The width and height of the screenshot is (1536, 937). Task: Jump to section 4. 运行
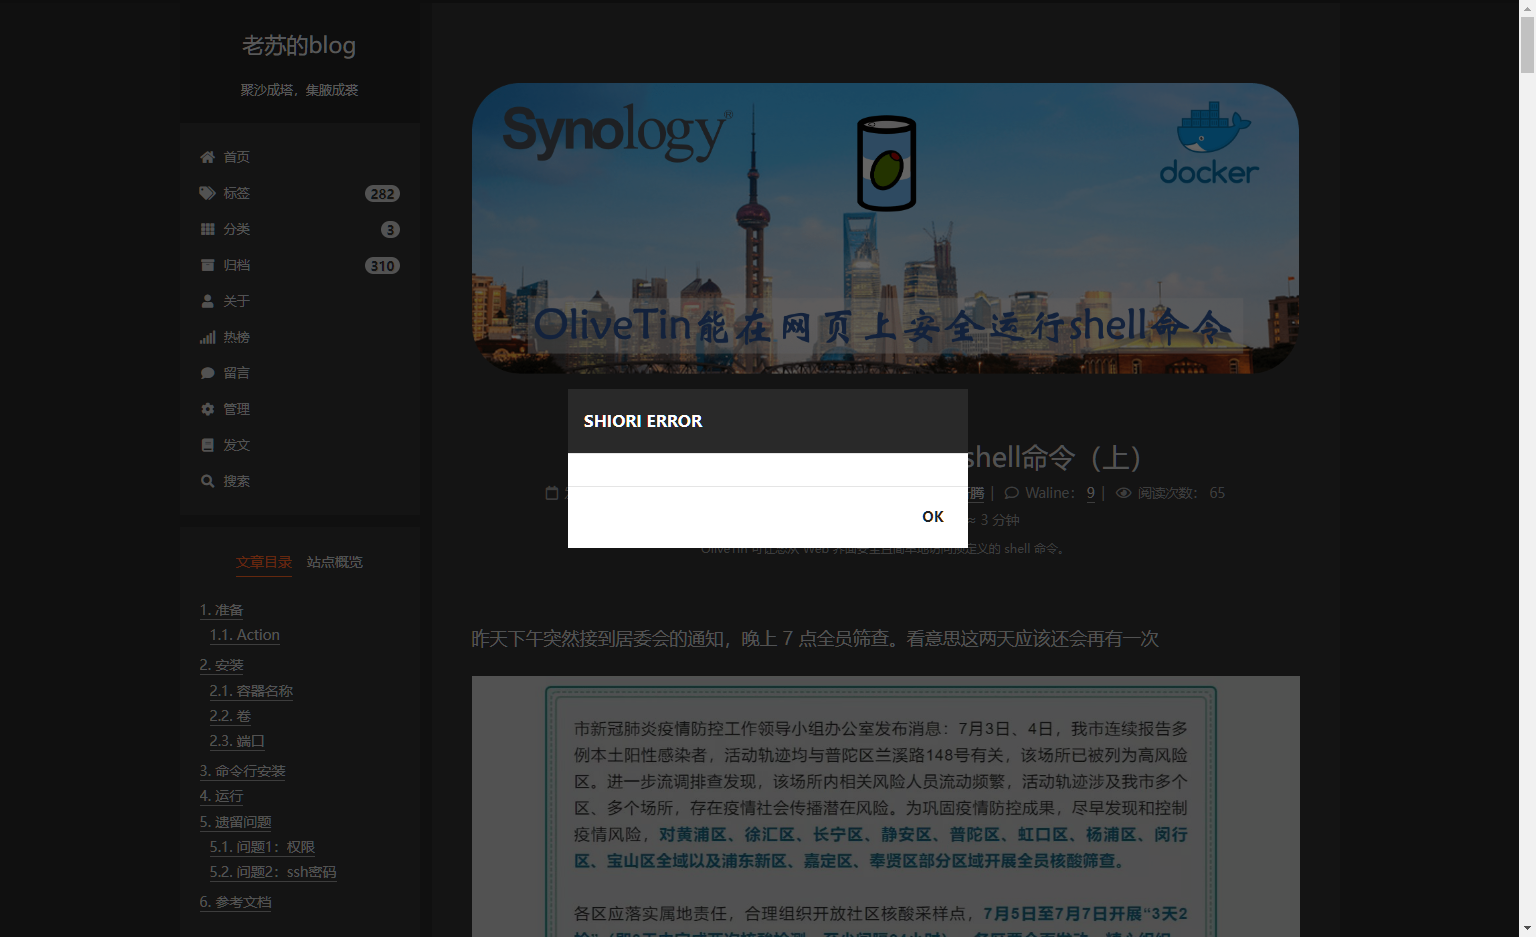click(221, 796)
